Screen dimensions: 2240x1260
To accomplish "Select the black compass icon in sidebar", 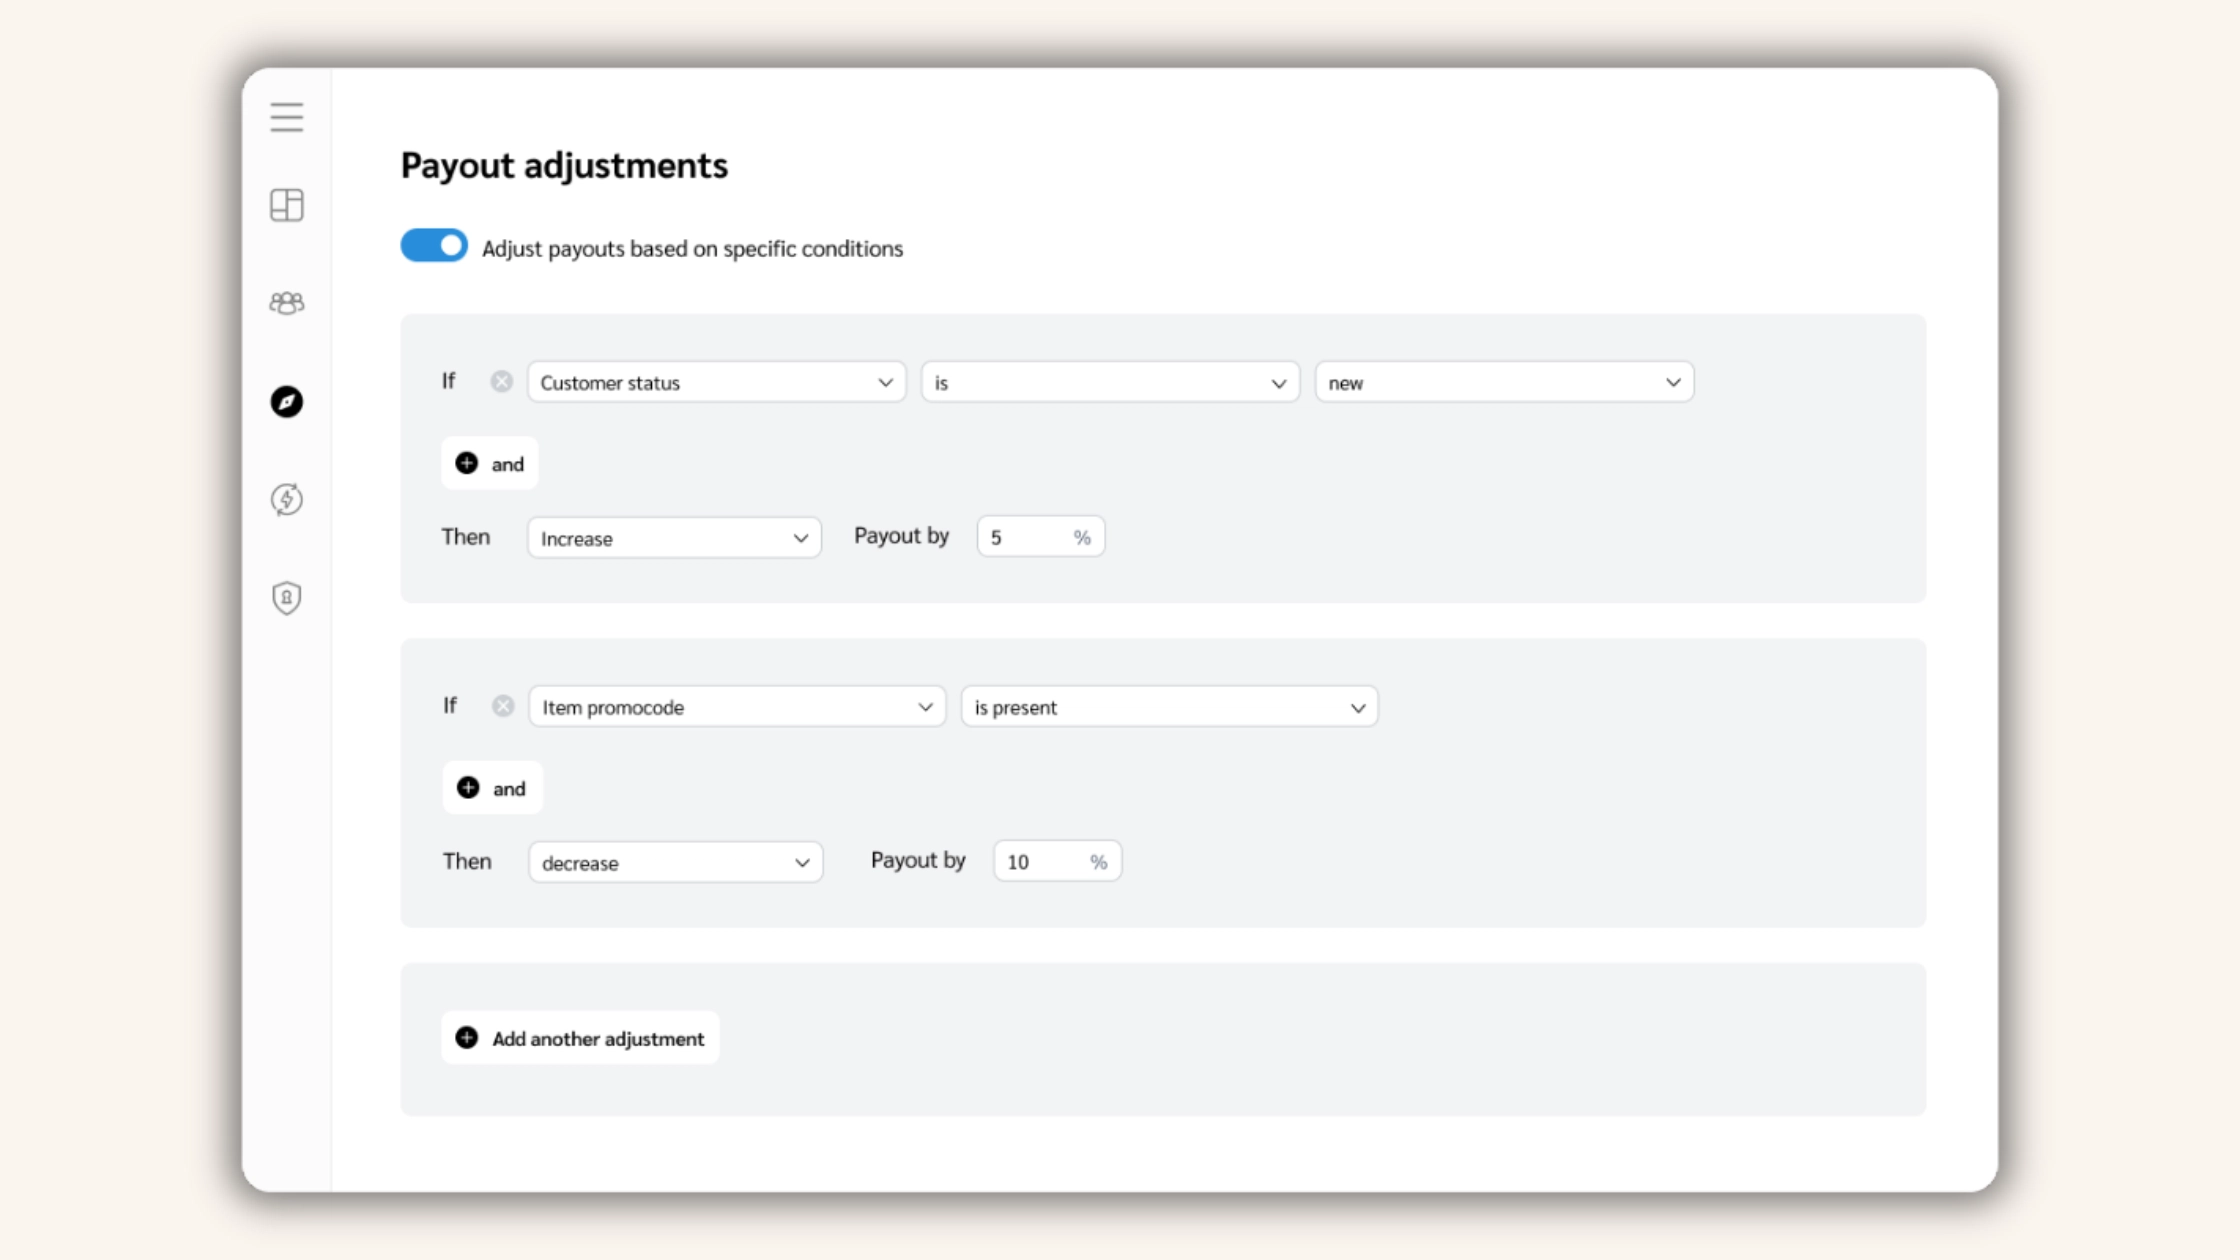I will [287, 401].
